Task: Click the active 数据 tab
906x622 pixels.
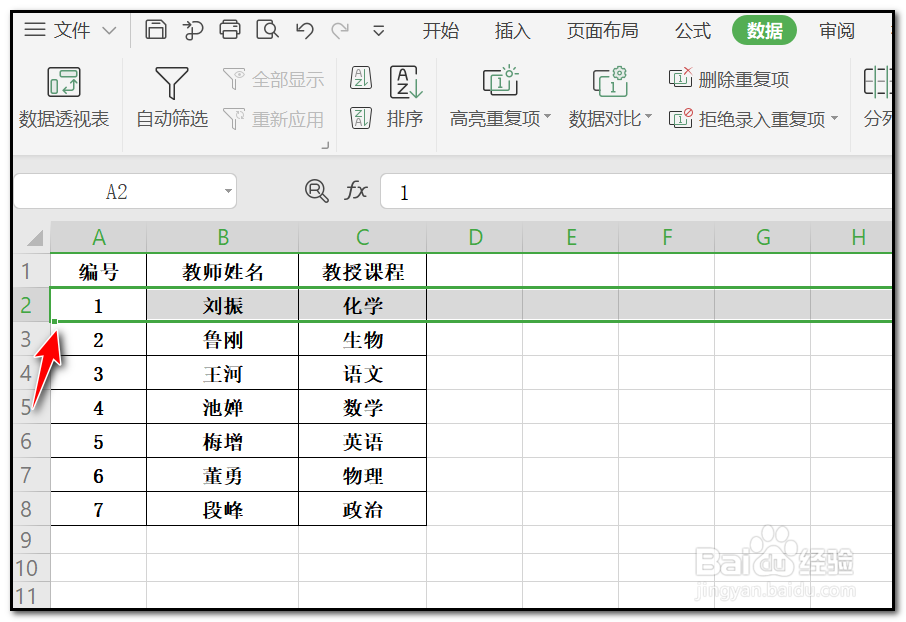Action: click(764, 30)
